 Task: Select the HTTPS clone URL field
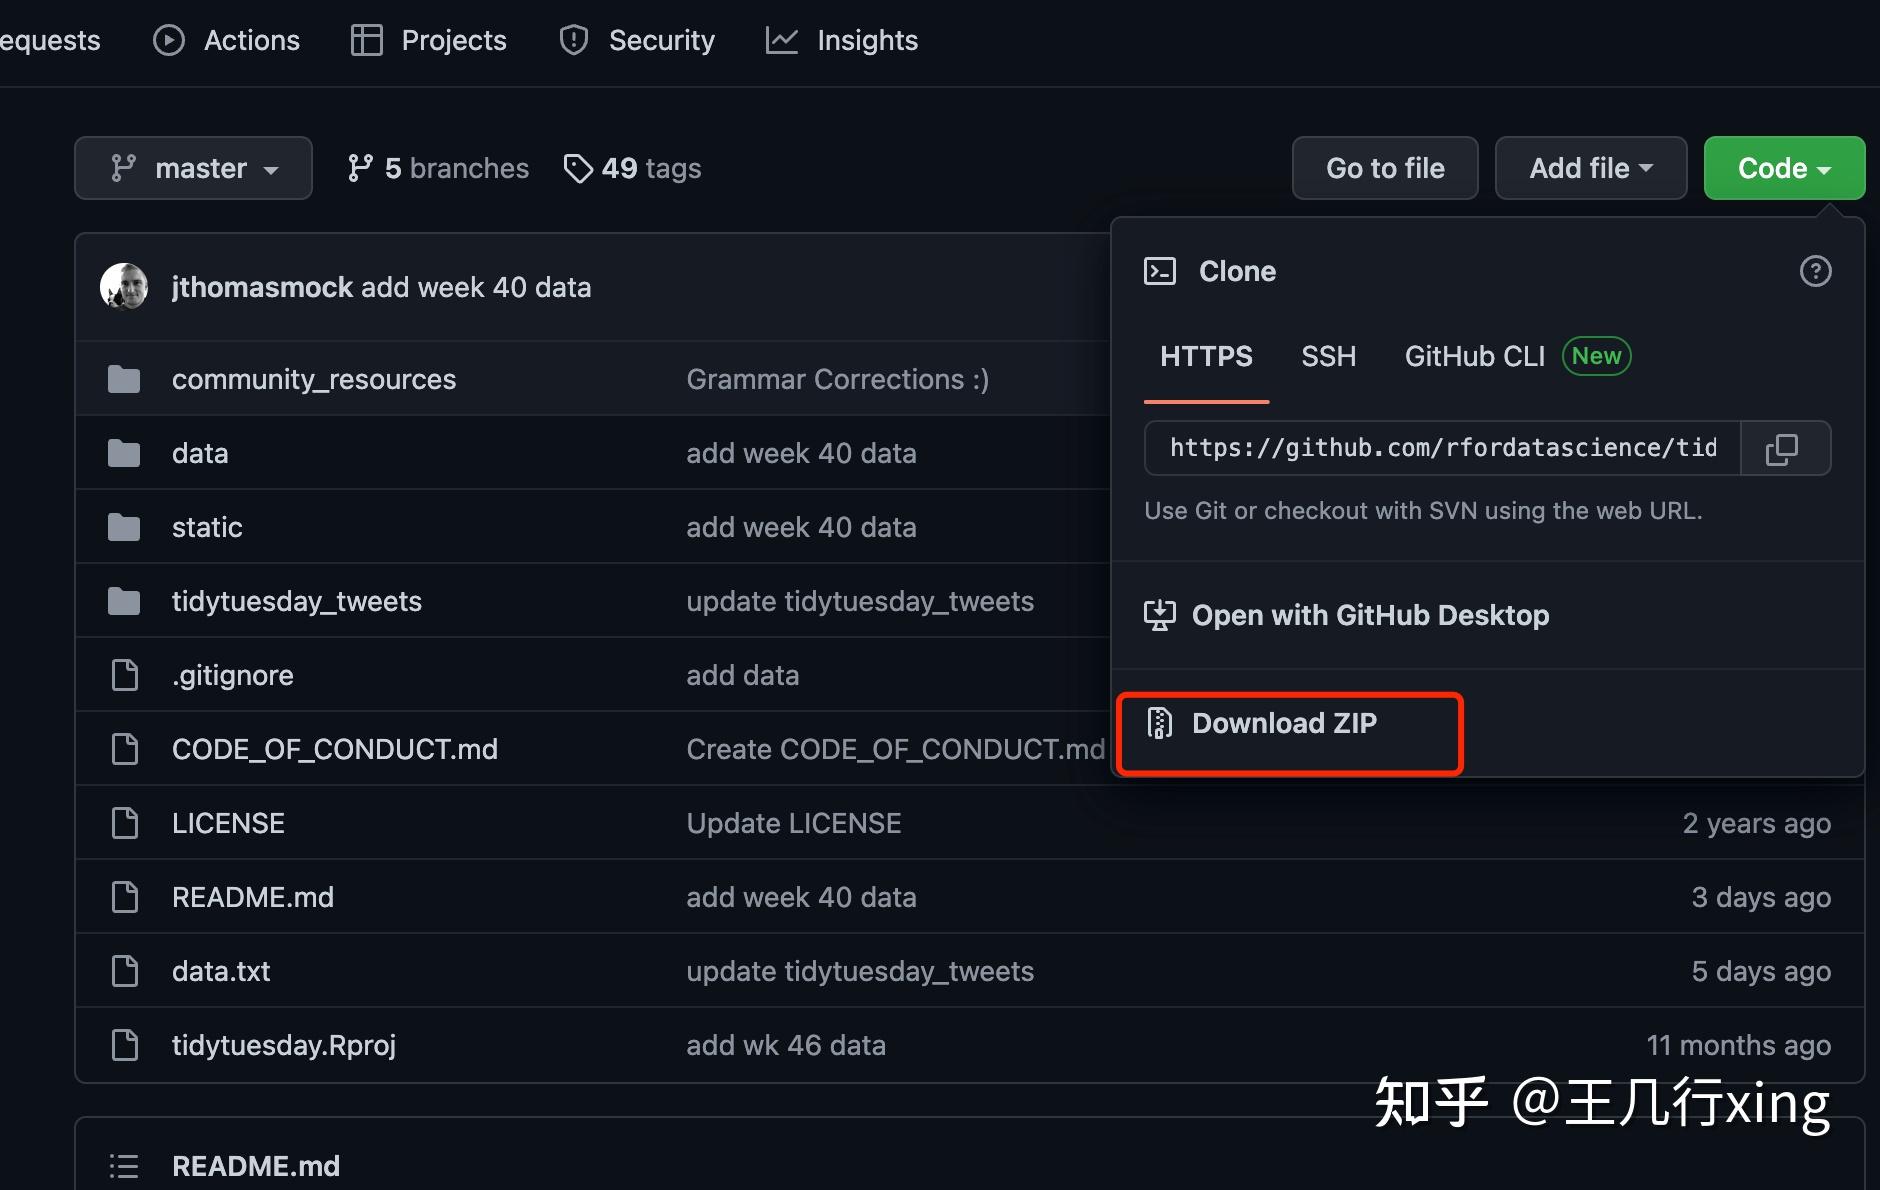point(1440,448)
